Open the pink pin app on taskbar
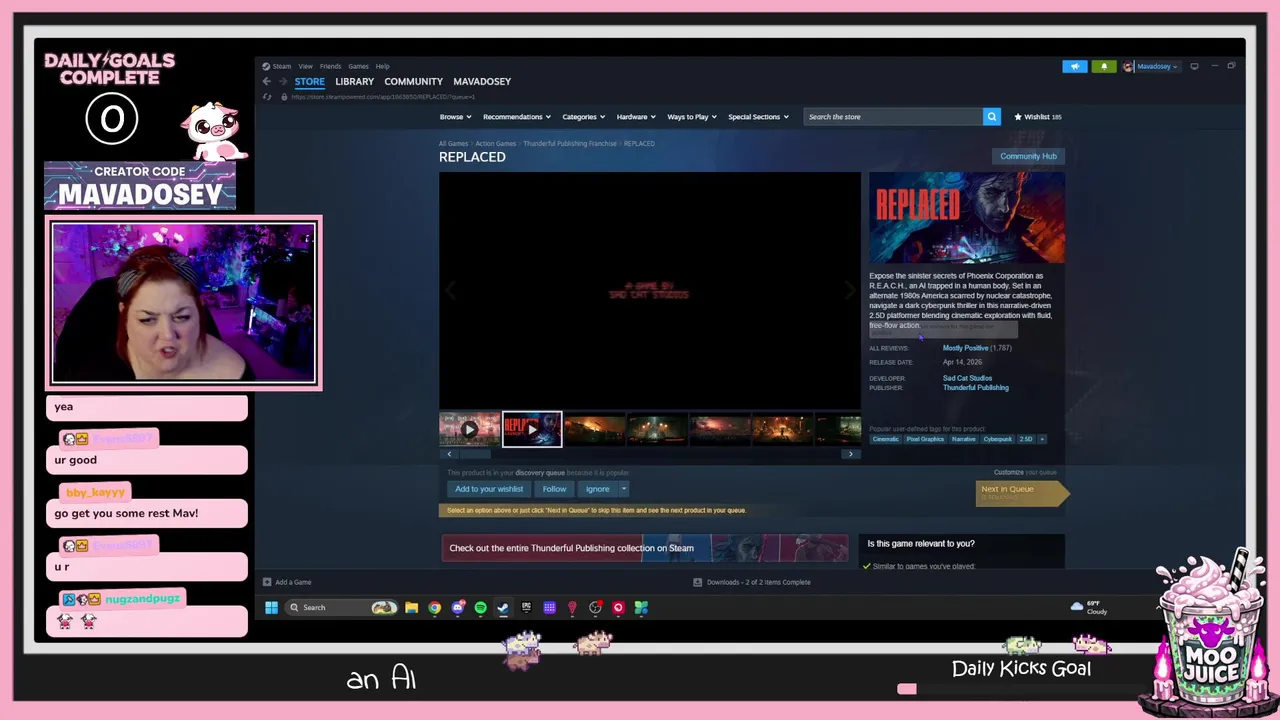1280x720 pixels. [x=572, y=607]
